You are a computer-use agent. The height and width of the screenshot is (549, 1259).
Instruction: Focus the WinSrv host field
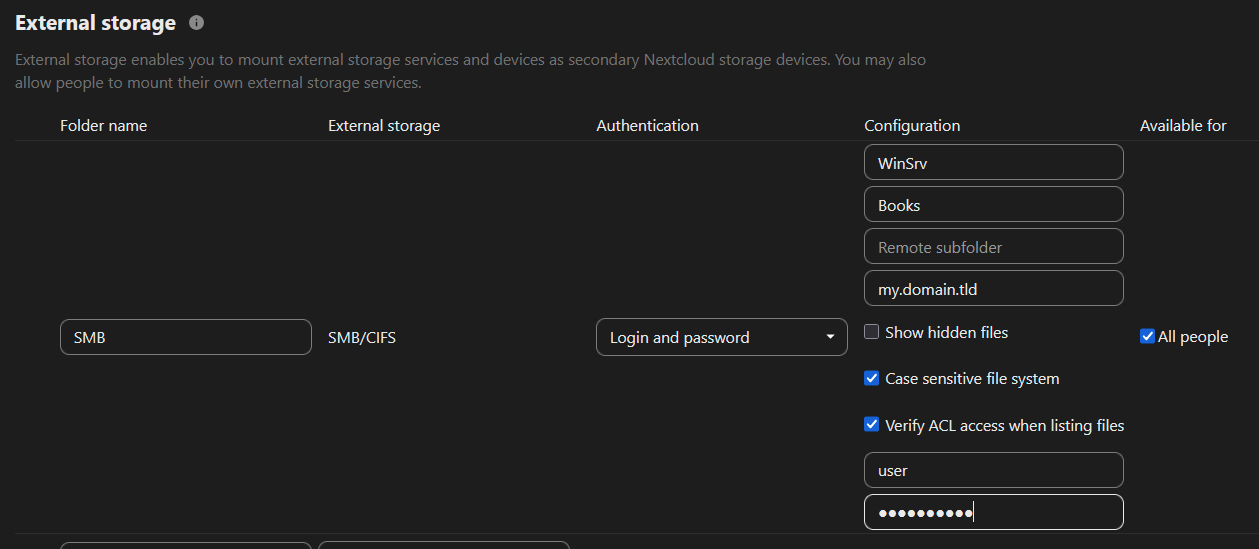tap(993, 163)
